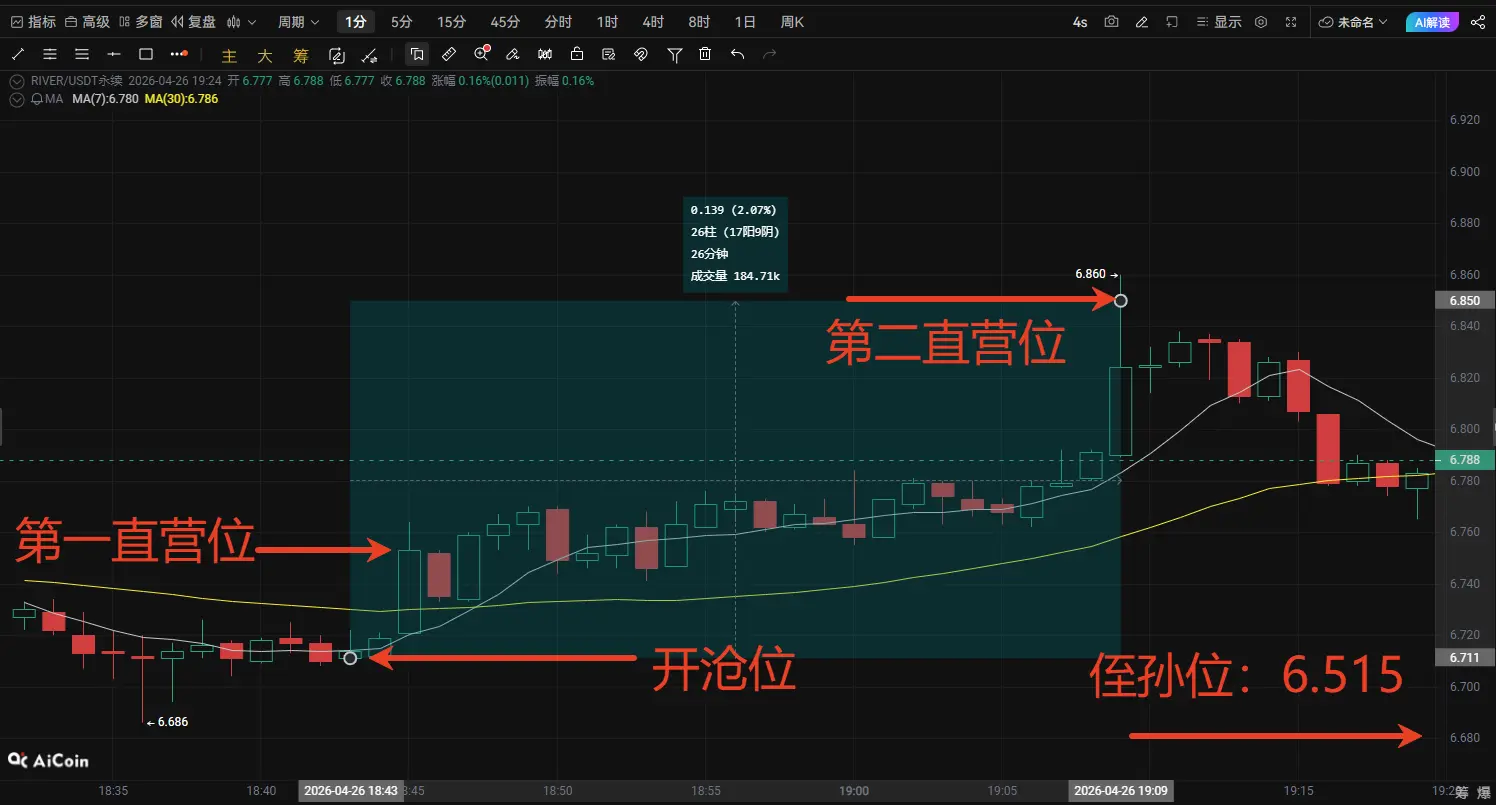Viewport: 1496px width, 805px height.
Task: Start 复盘 replay mode
Action: [193, 22]
